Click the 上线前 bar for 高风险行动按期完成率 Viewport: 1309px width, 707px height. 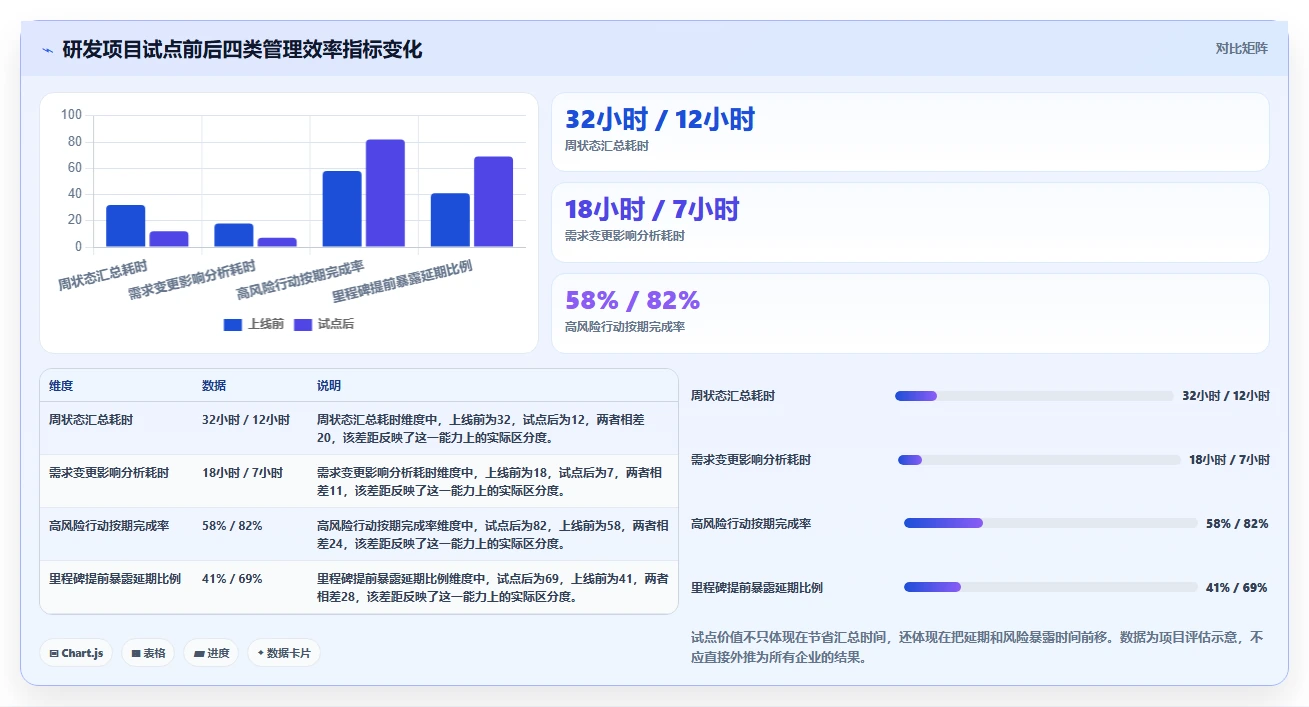click(x=342, y=209)
